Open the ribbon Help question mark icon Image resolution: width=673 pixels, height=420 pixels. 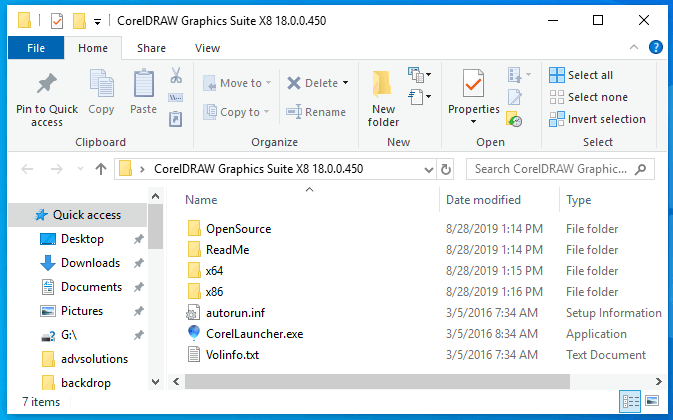tap(656, 47)
